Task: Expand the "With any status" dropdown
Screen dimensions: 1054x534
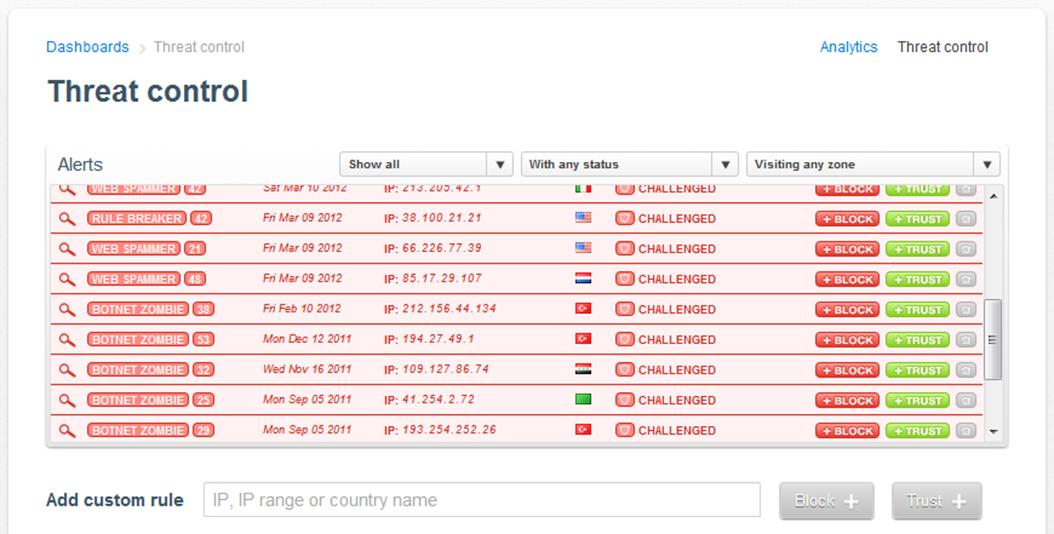Action: click(629, 165)
